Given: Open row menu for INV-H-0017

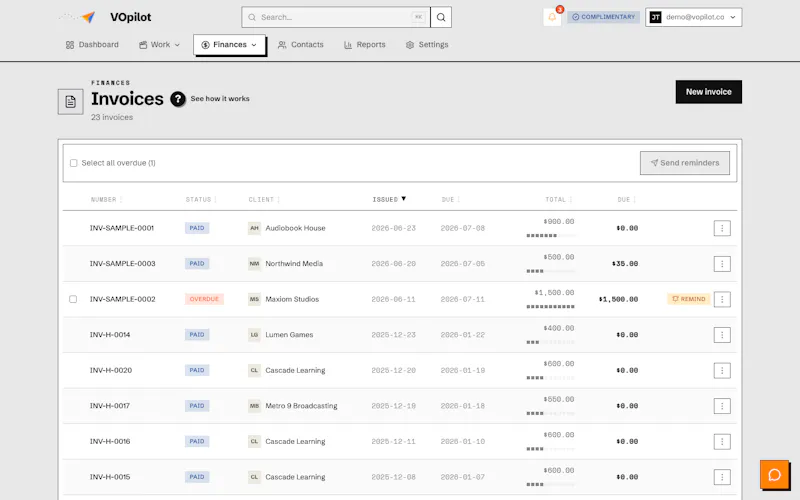Looking at the screenshot, I should tap(722, 406).
